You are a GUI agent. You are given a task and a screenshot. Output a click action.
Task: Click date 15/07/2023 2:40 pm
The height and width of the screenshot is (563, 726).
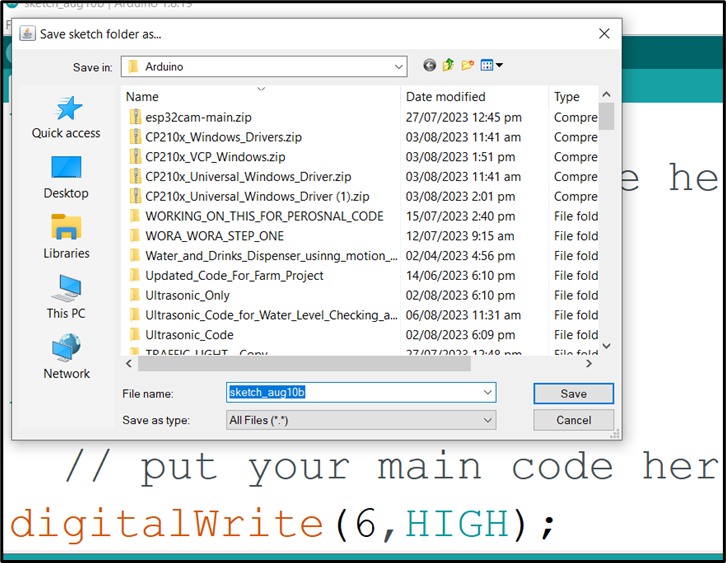460,216
